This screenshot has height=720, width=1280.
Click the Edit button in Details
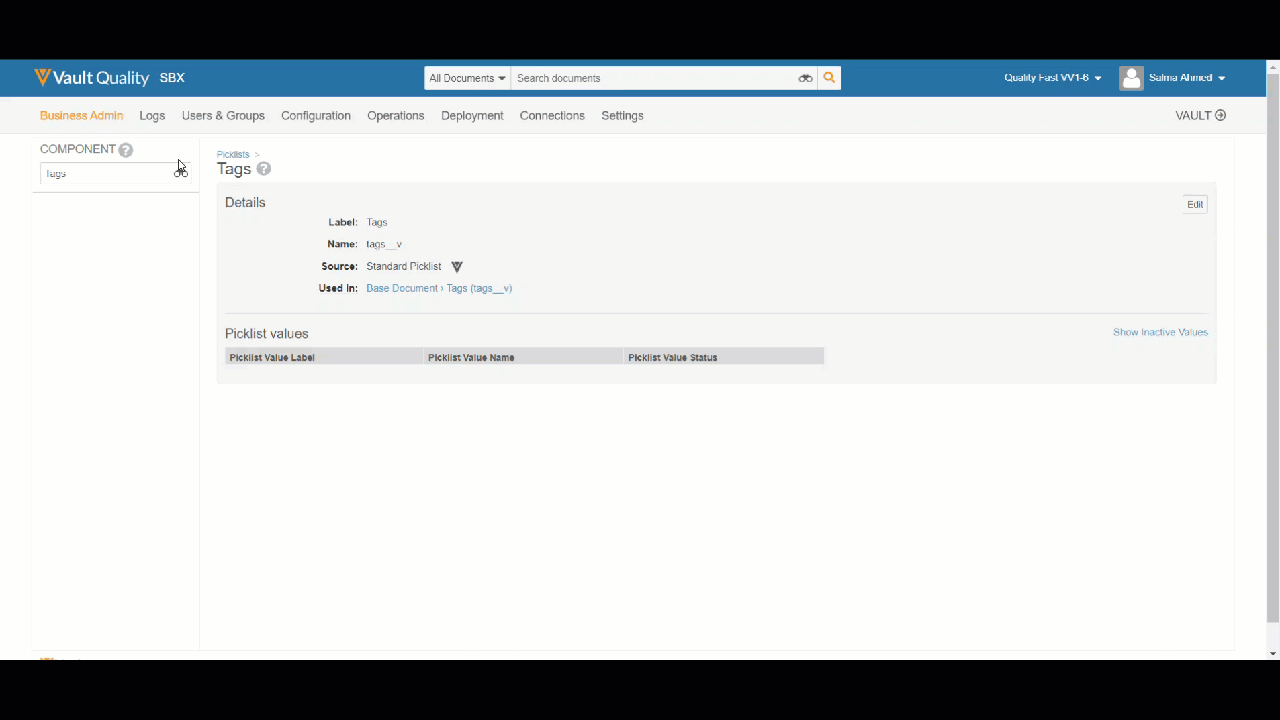(1195, 204)
